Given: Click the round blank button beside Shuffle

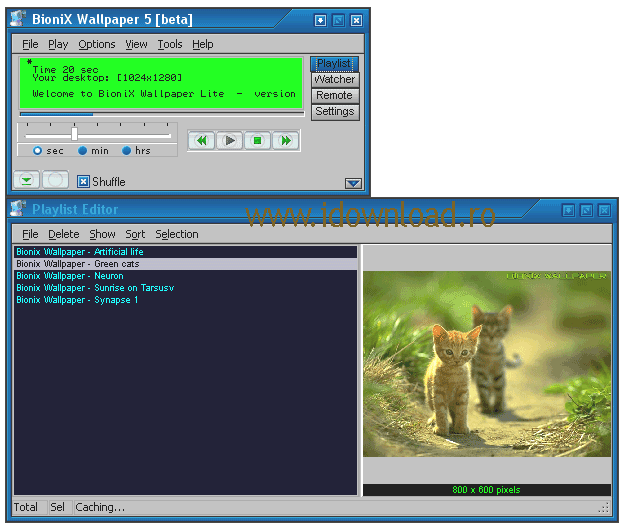Looking at the screenshot, I should [55, 180].
